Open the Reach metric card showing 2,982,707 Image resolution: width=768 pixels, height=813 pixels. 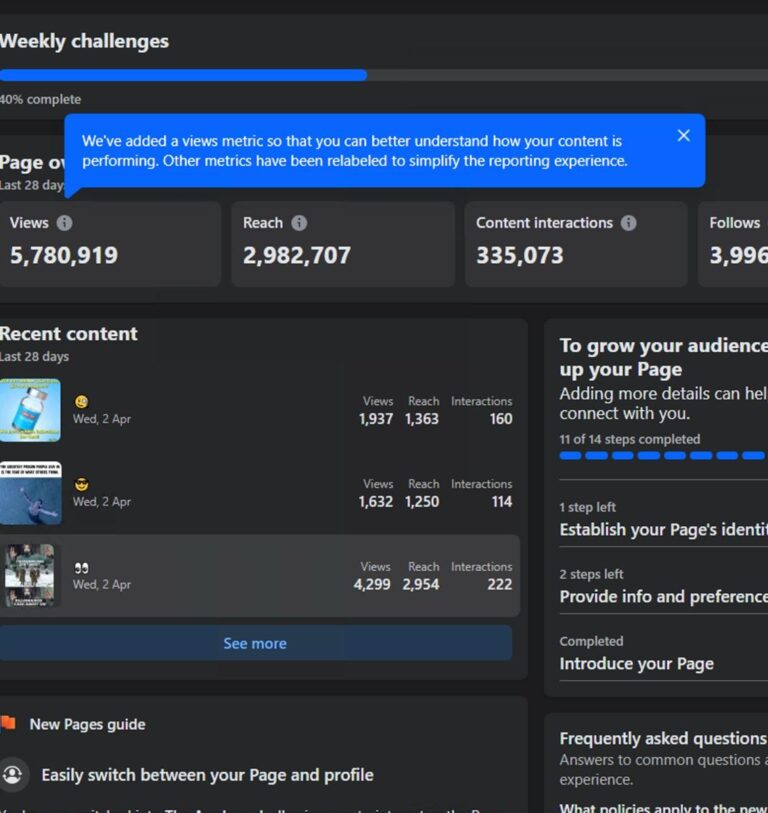click(x=343, y=245)
